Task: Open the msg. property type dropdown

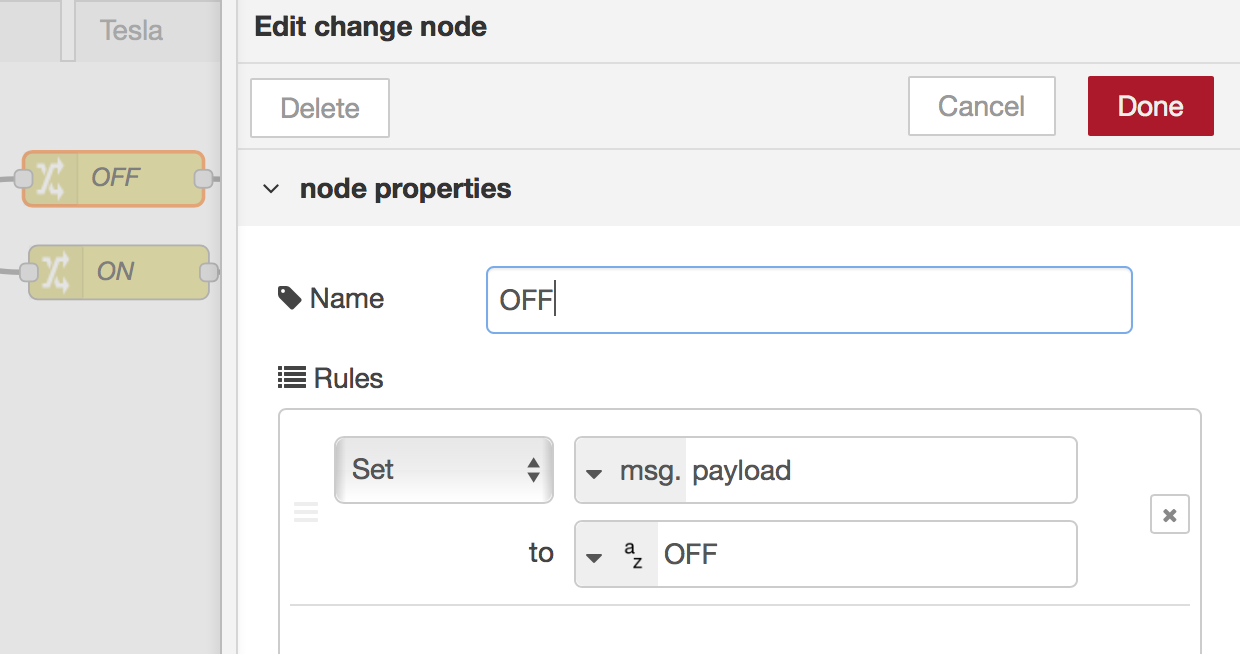Action: 595,471
